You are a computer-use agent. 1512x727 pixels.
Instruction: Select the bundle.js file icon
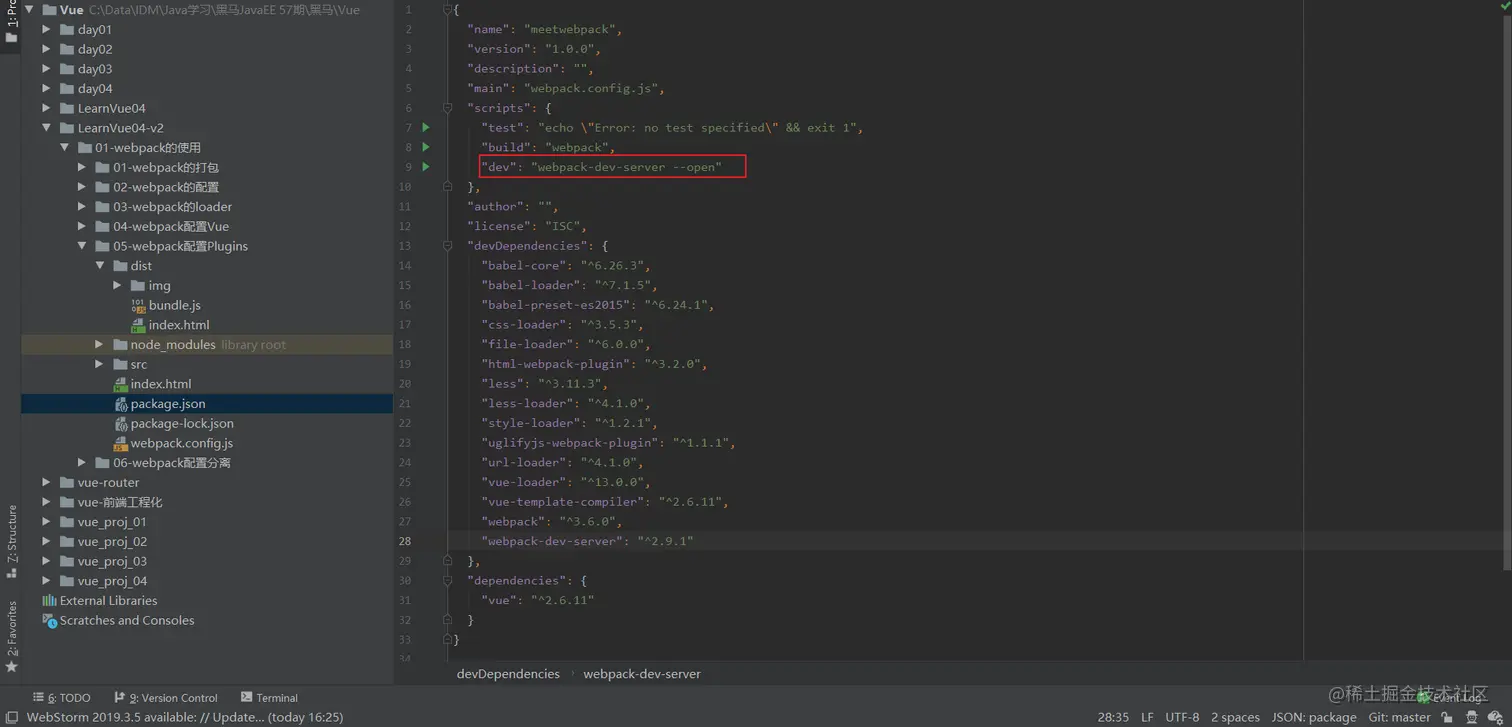tap(138, 305)
